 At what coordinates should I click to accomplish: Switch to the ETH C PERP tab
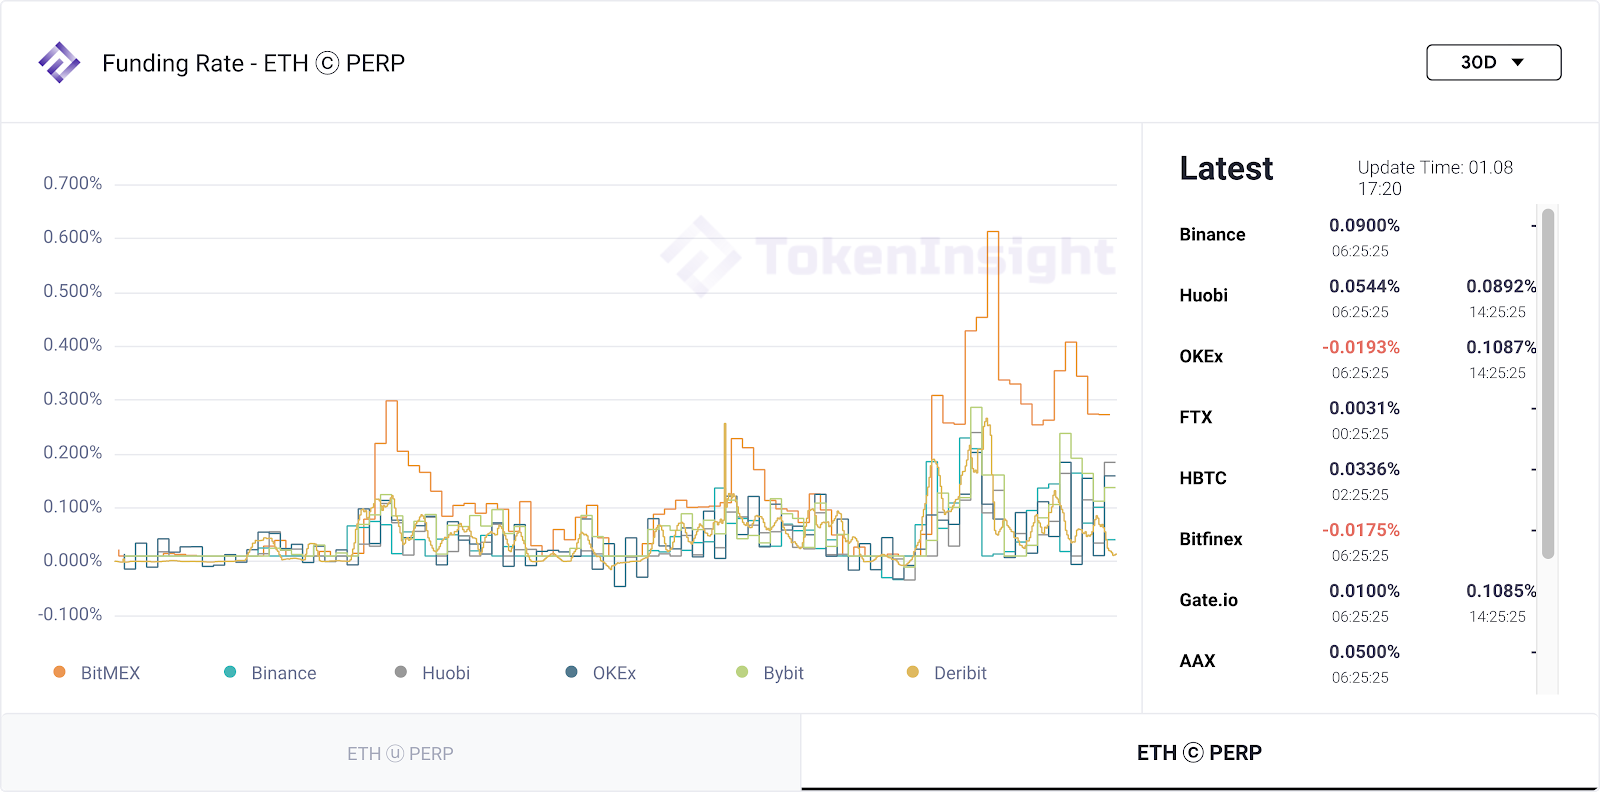click(1199, 753)
